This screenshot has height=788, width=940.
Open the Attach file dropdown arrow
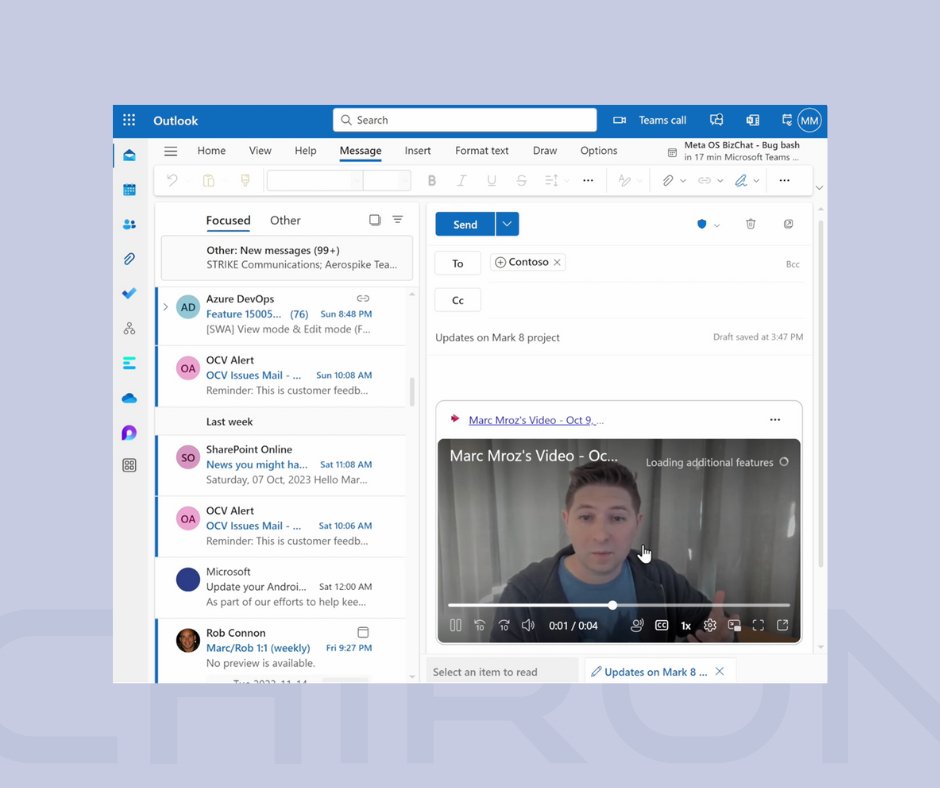coord(683,181)
